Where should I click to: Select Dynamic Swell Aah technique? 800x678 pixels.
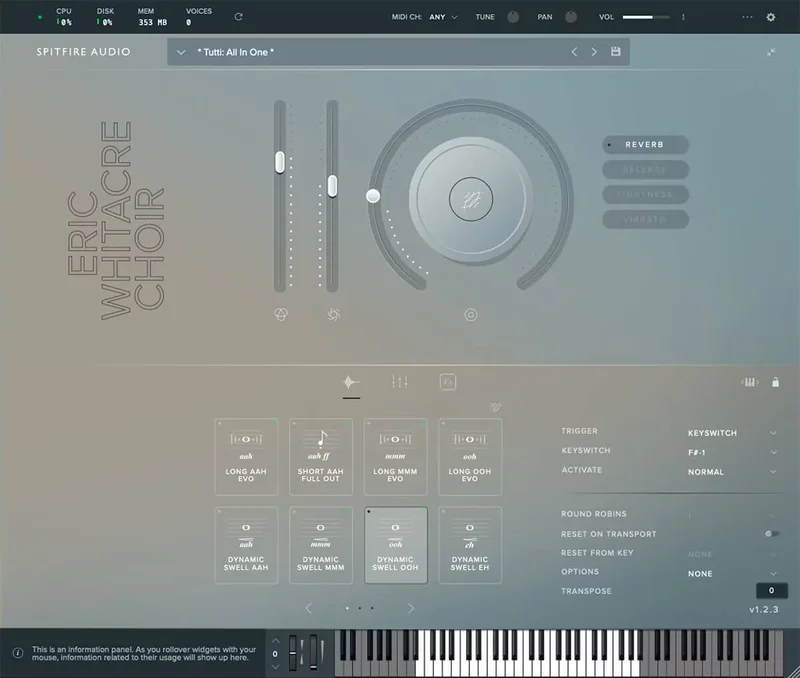tap(246, 545)
